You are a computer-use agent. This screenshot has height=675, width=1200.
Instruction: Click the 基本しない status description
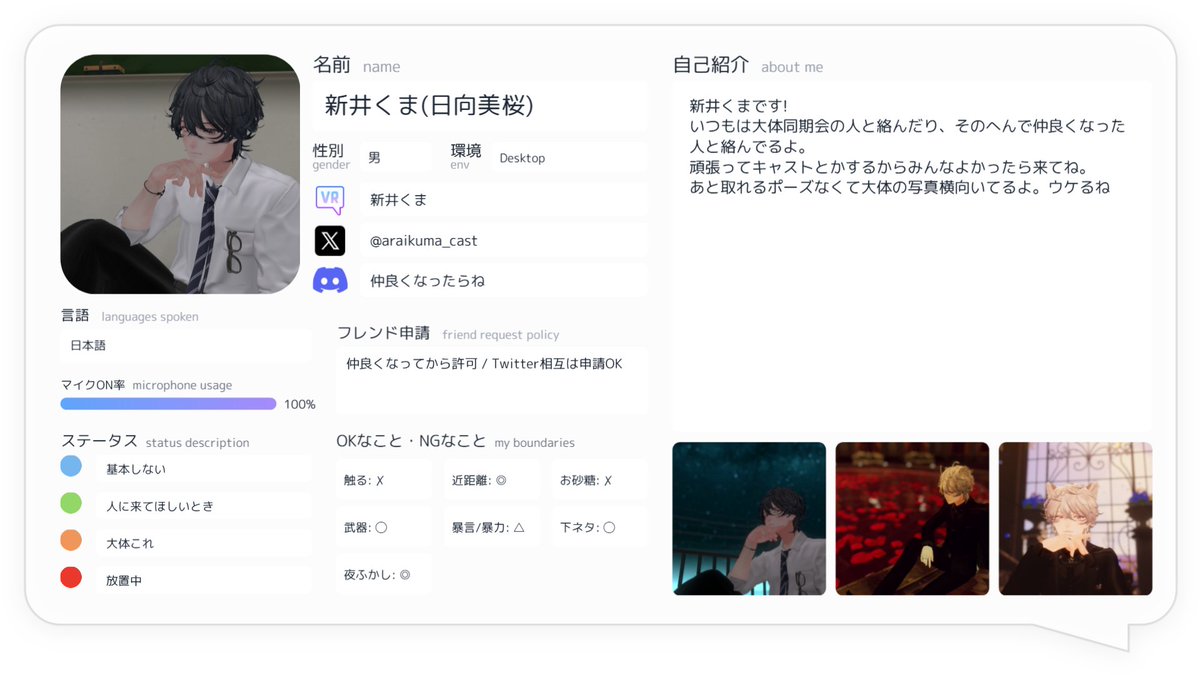[204, 469]
